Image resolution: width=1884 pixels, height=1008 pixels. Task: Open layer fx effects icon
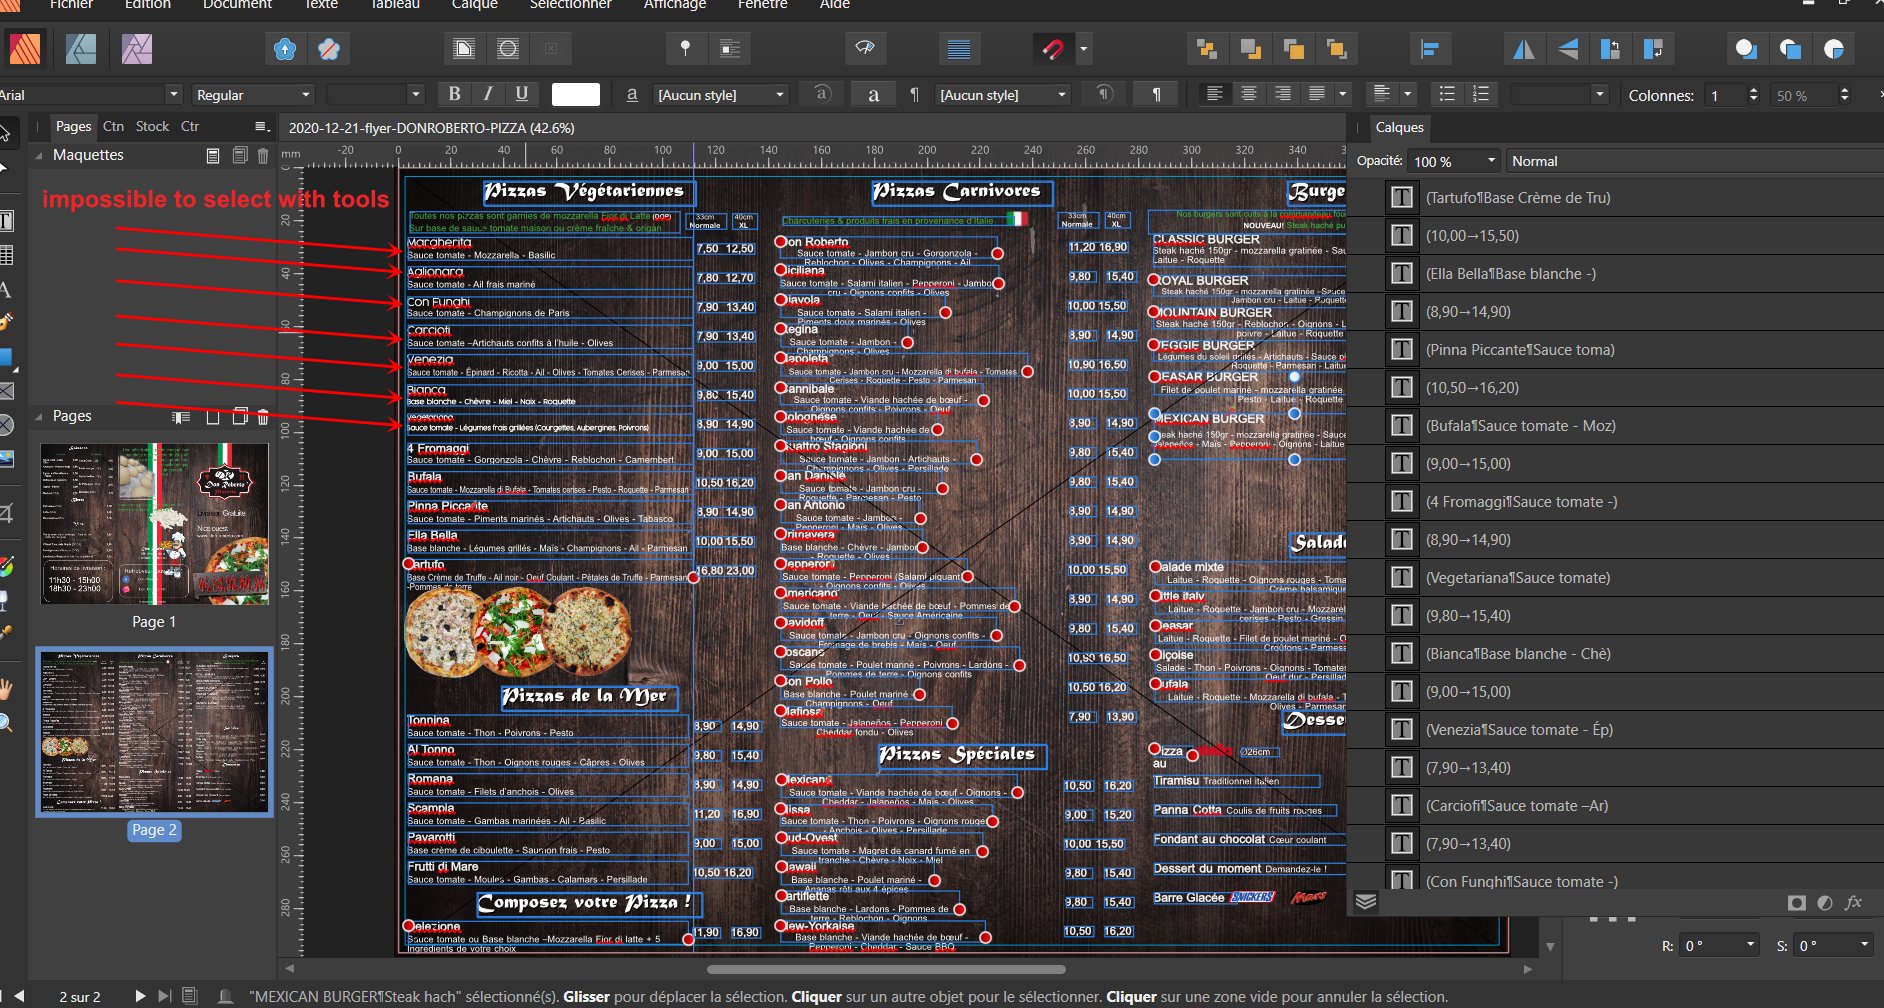click(1853, 902)
